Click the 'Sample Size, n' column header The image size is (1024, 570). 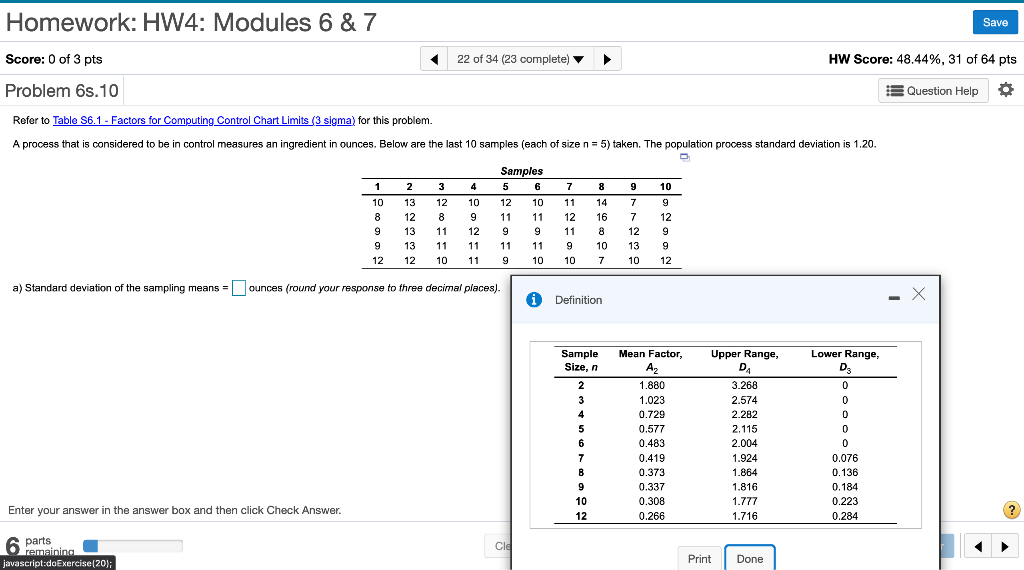(x=580, y=360)
